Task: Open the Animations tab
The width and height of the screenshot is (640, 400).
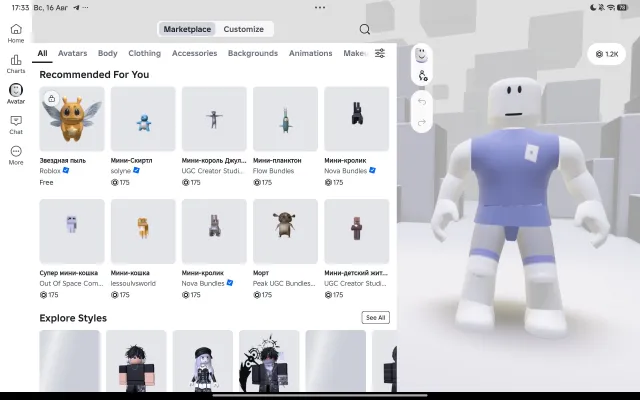Action: [x=311, y=53]
